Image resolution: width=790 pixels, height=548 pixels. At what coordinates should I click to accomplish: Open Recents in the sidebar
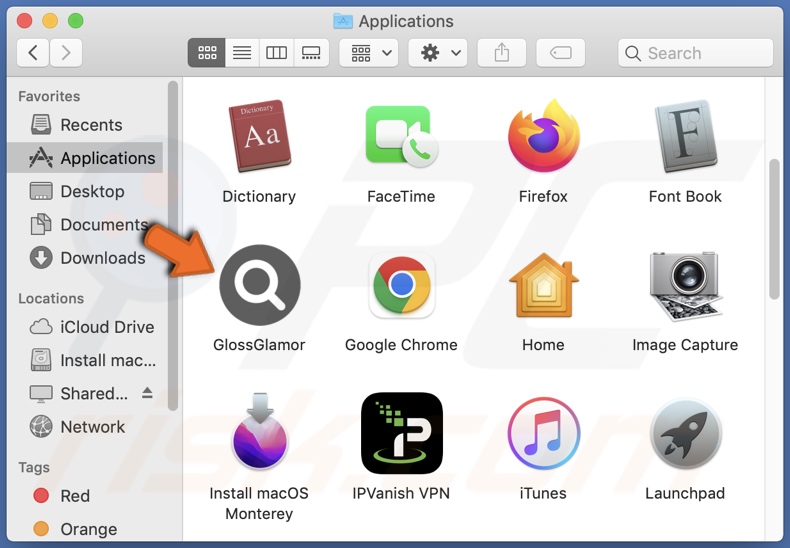tap(85, 124)
